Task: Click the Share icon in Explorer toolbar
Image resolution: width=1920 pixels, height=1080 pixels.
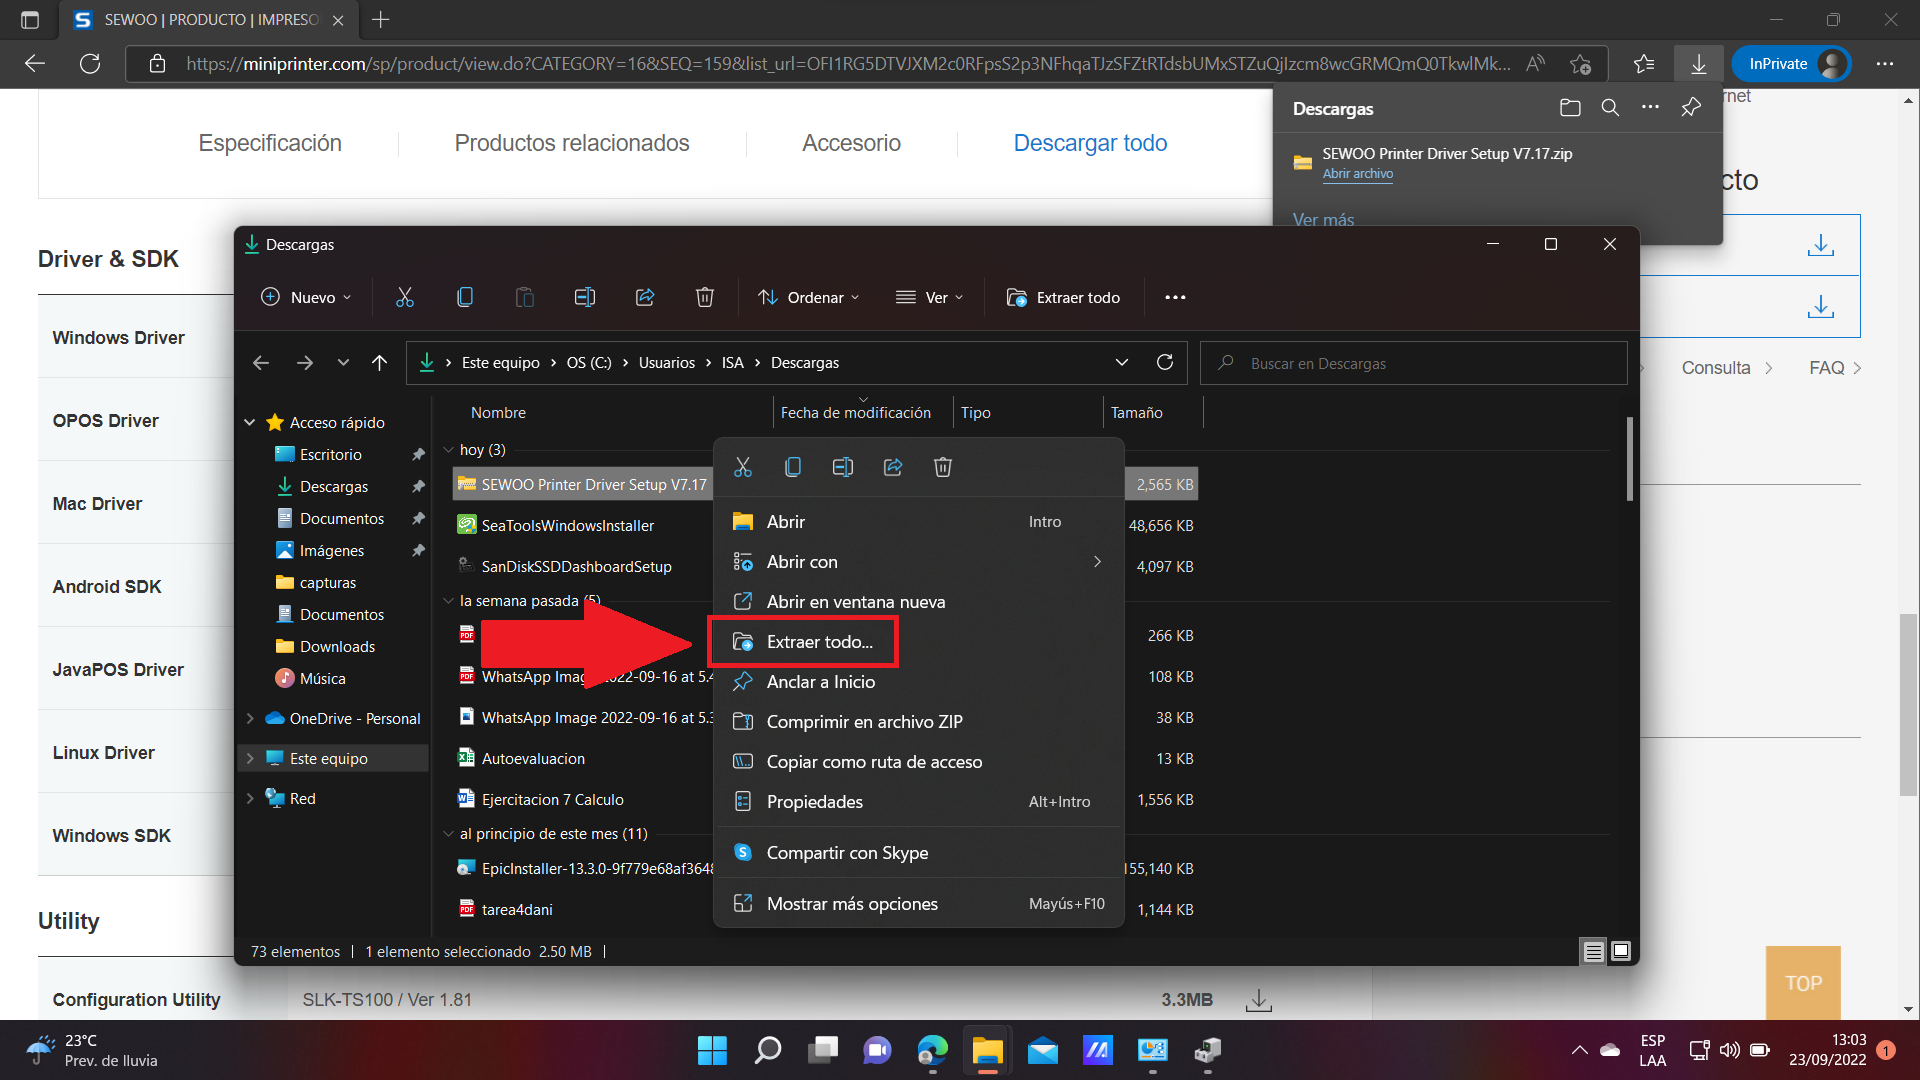Action: tap(645, 297)
